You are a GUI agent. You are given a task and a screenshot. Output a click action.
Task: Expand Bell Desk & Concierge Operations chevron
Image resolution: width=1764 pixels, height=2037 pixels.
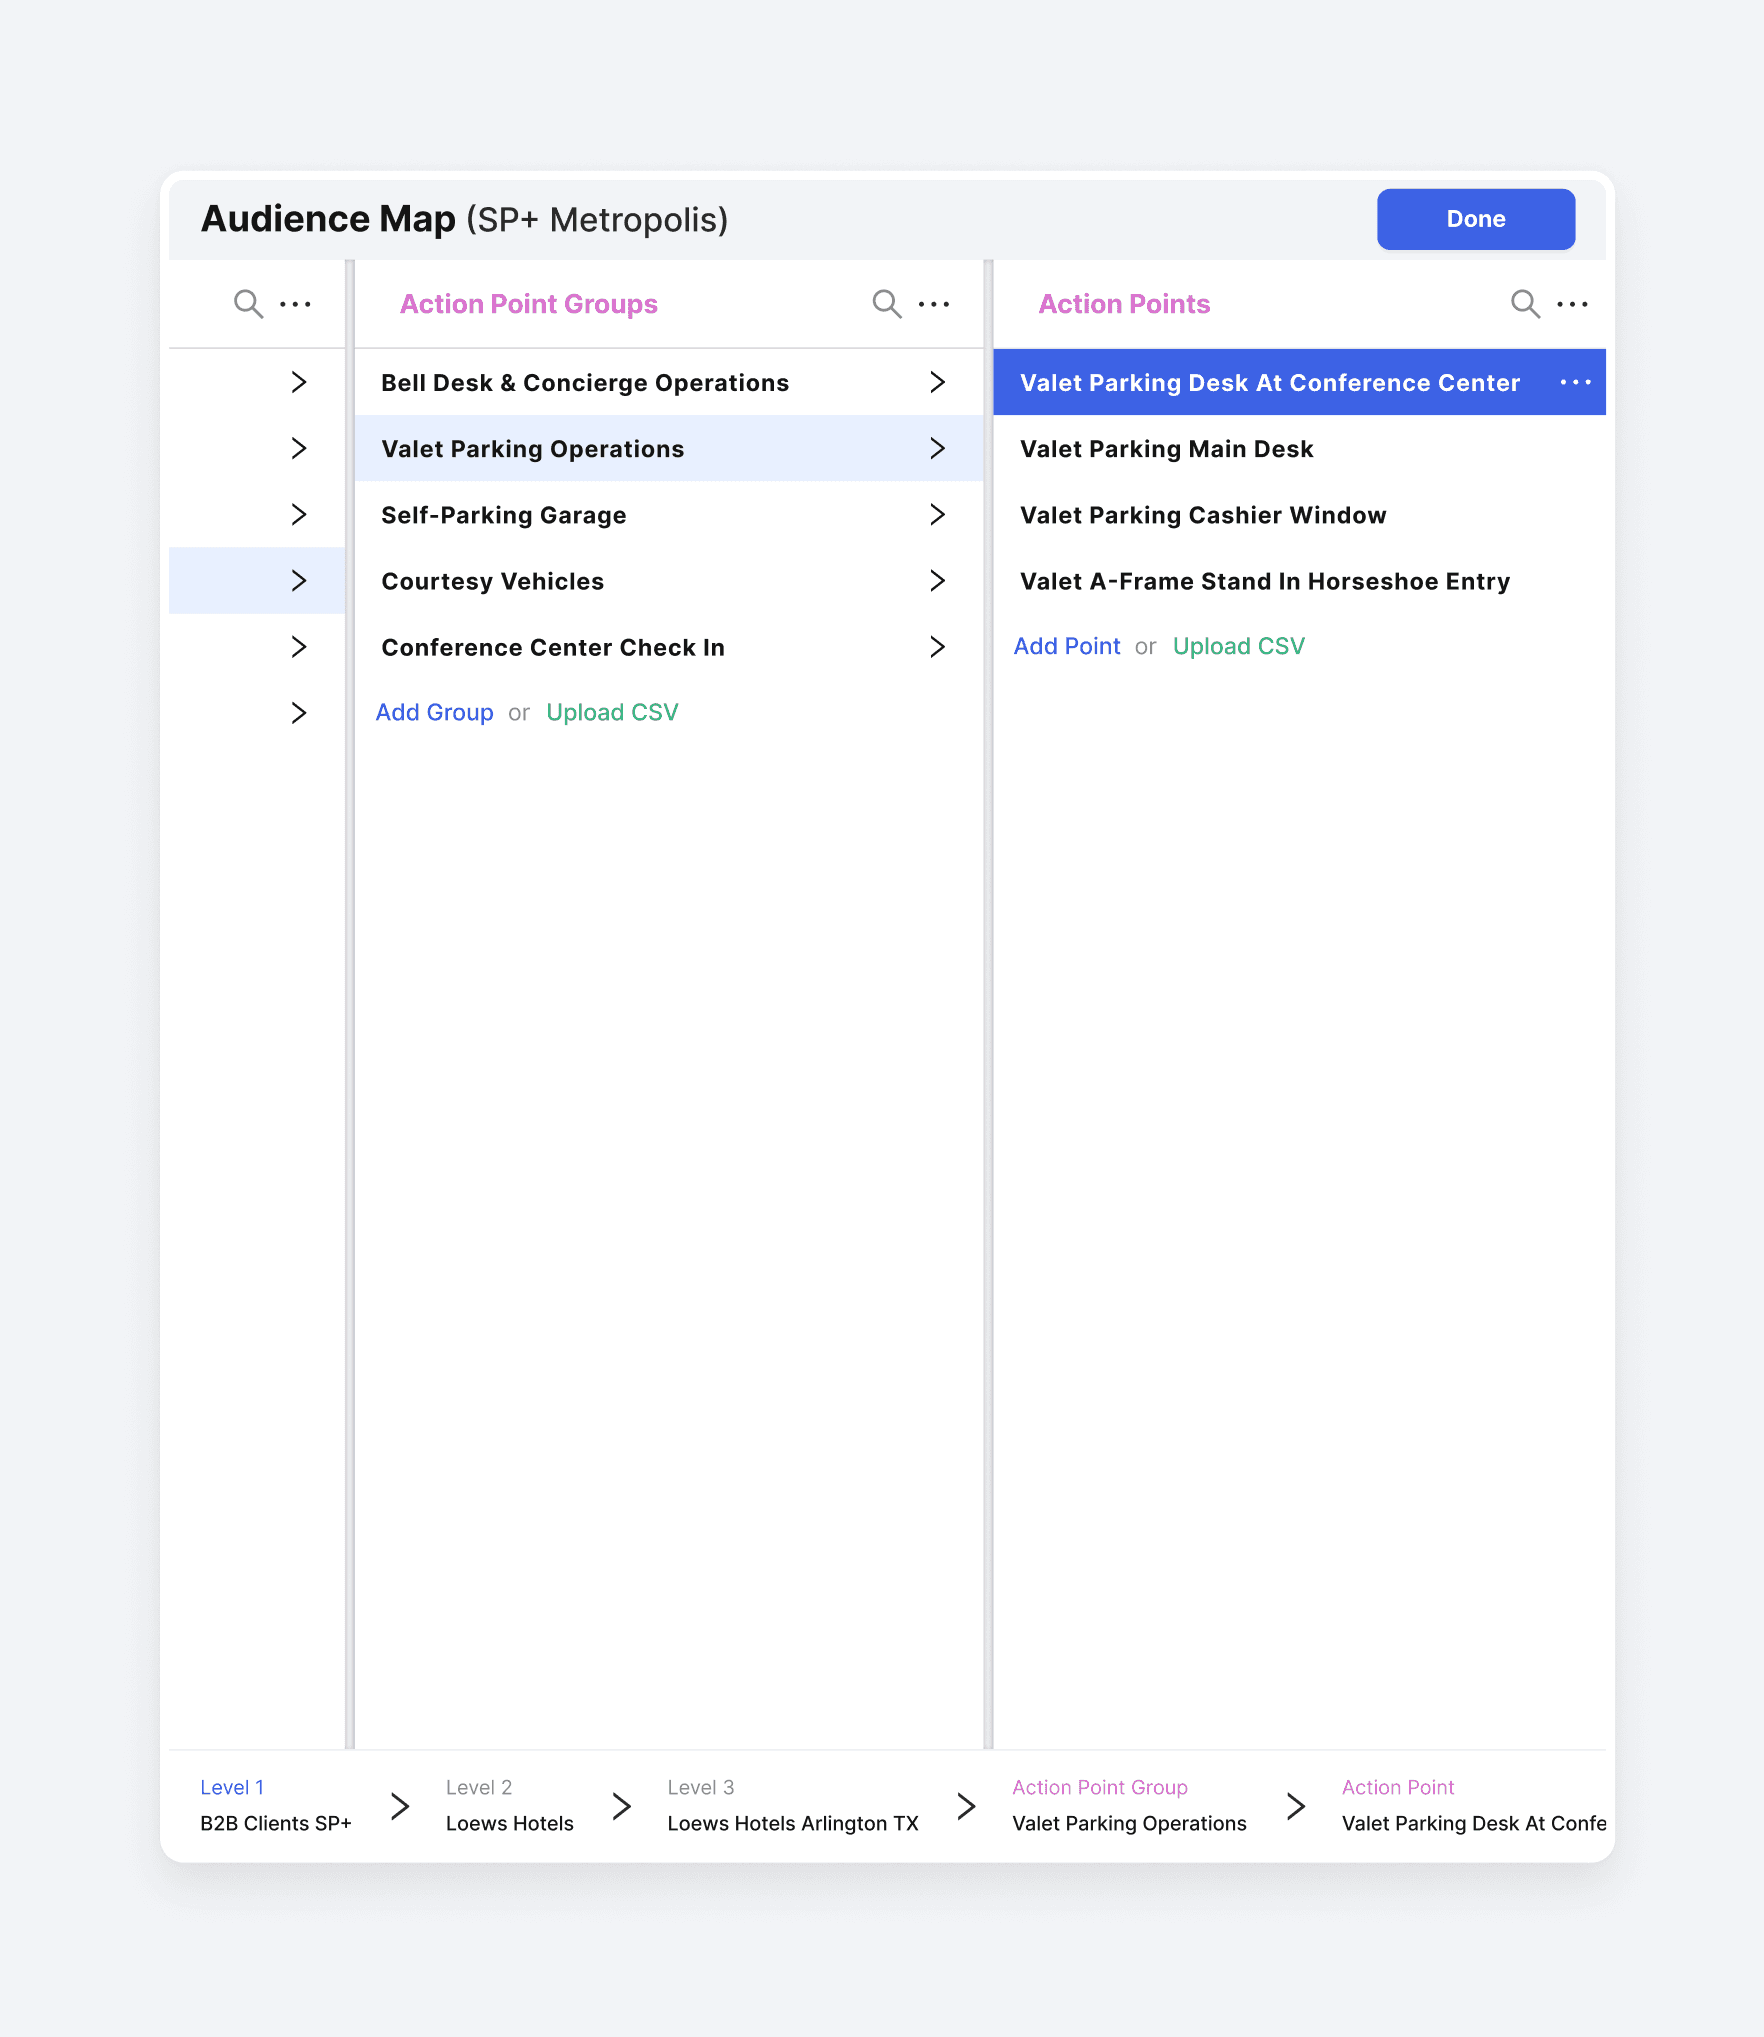[x=937, y=382]
